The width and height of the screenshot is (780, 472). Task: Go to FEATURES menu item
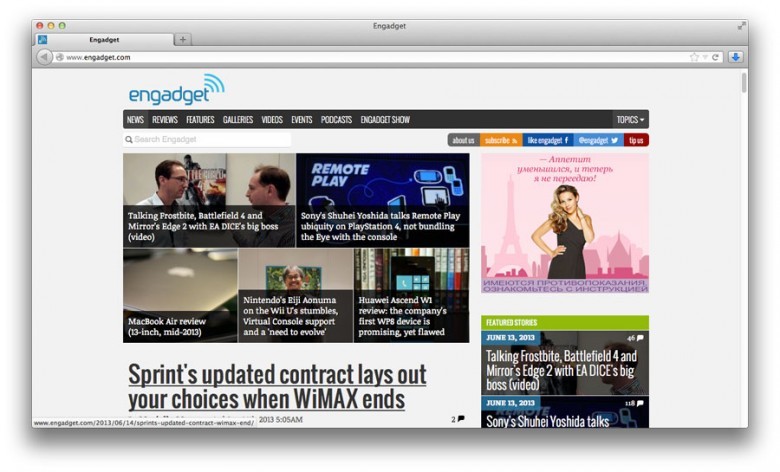click(x=200, y=119)
